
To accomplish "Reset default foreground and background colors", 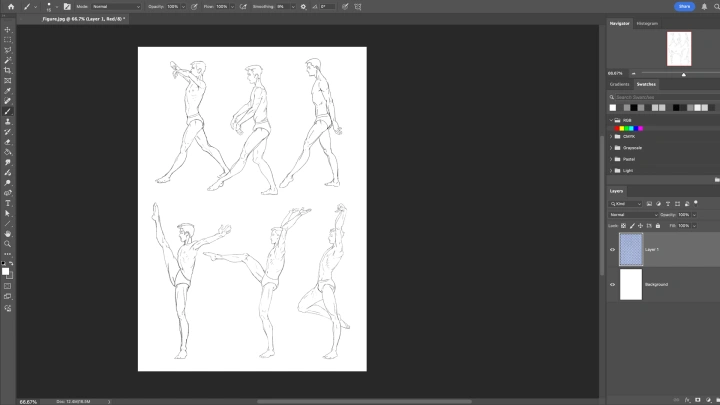I will coord(3,264).
